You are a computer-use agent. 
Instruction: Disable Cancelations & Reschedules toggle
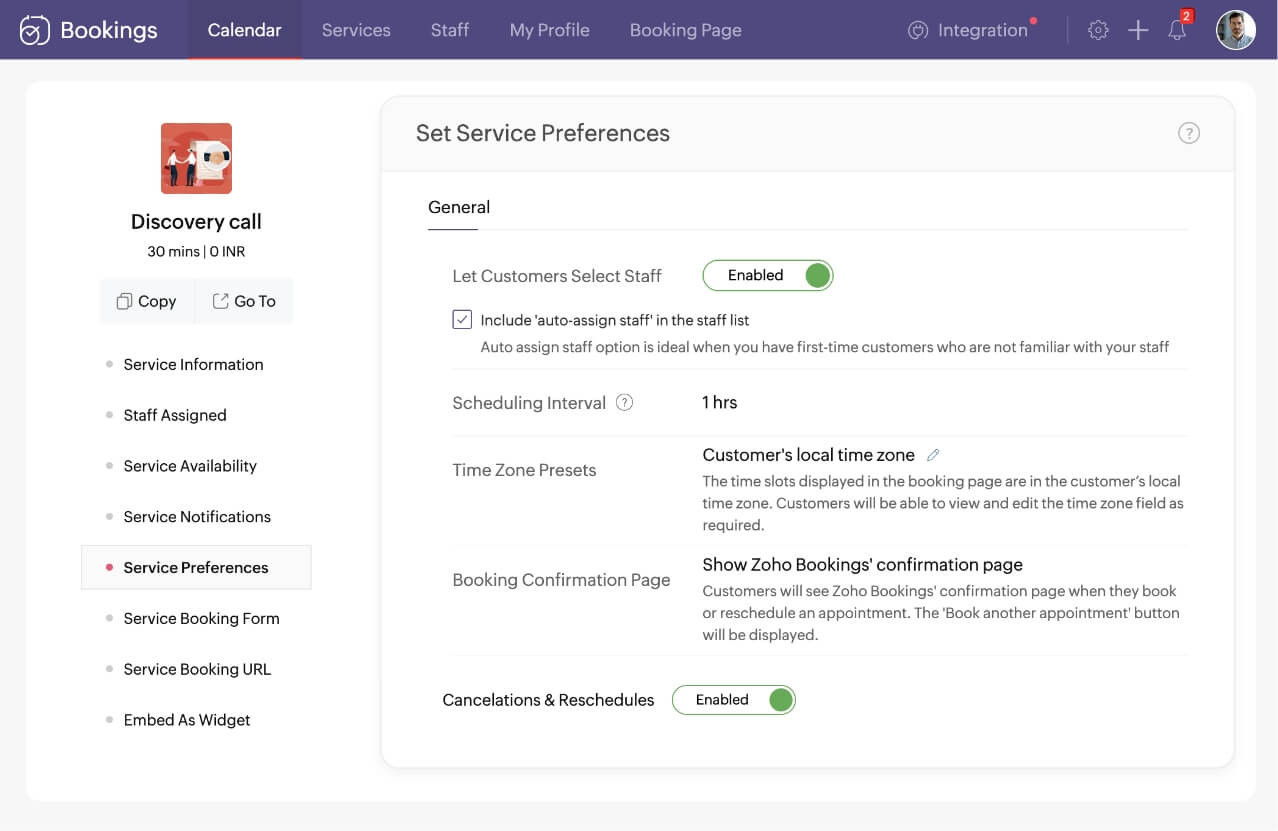click(733, 700)
